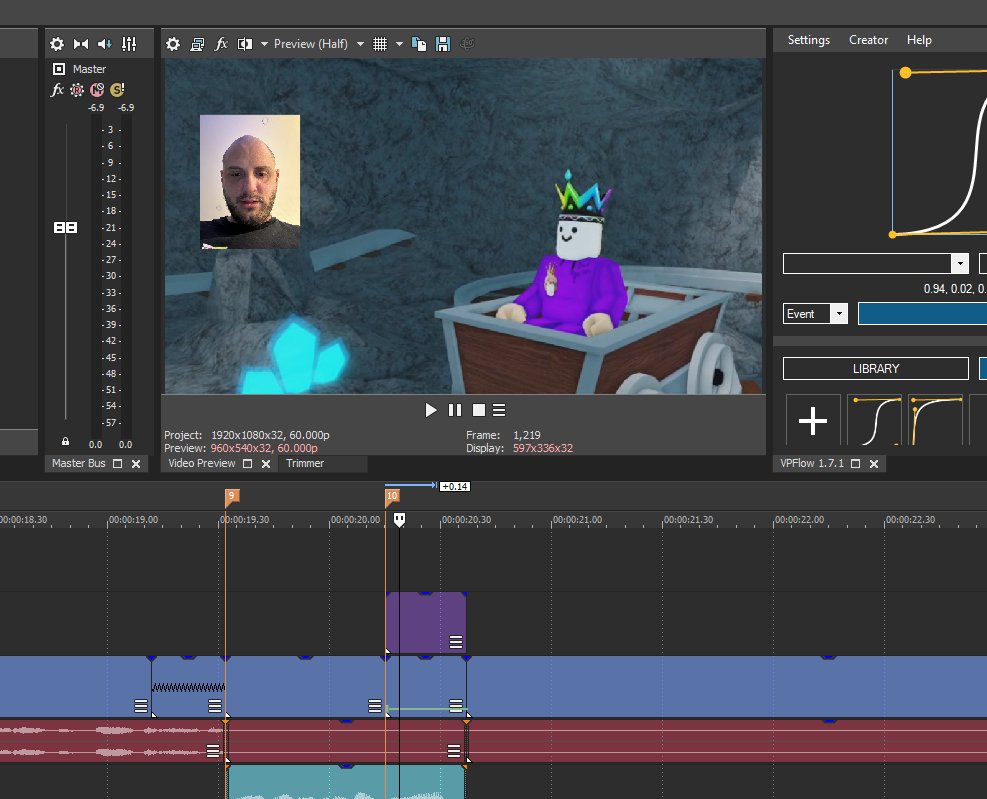Open the preview transport hamburger menu
The height and width of the screenshot is (799, 987).
[x=499, y=410]
